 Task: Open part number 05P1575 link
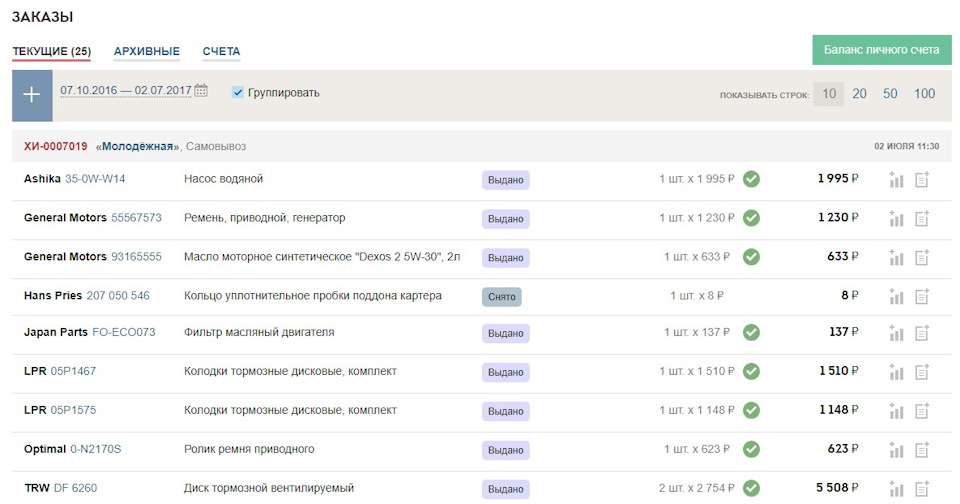[x=73, y=410]
